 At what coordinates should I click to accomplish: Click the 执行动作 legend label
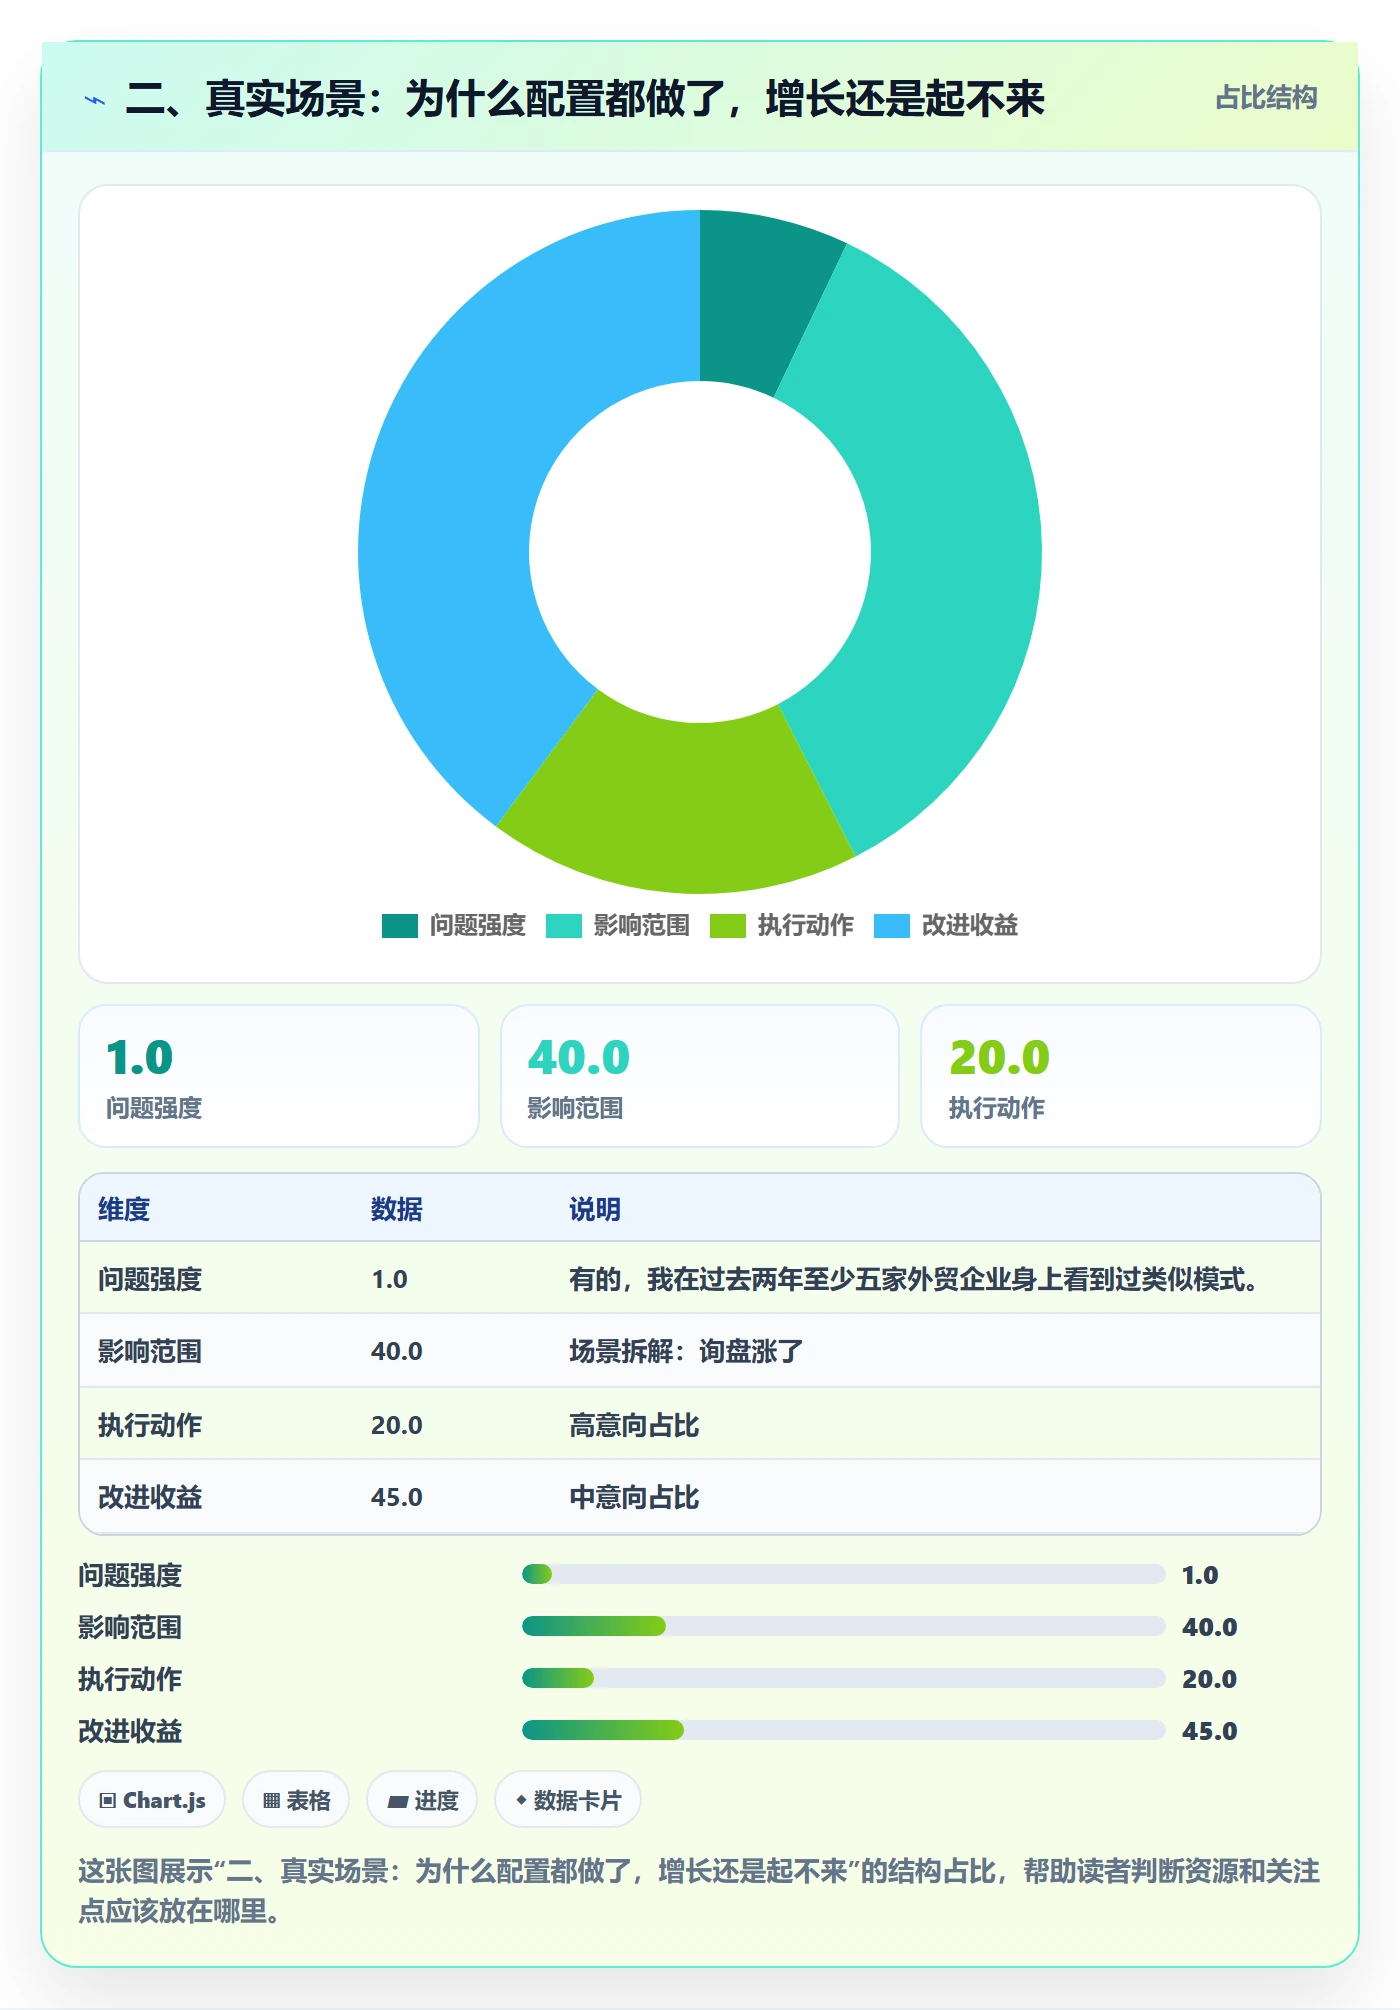tap(806, 926)
